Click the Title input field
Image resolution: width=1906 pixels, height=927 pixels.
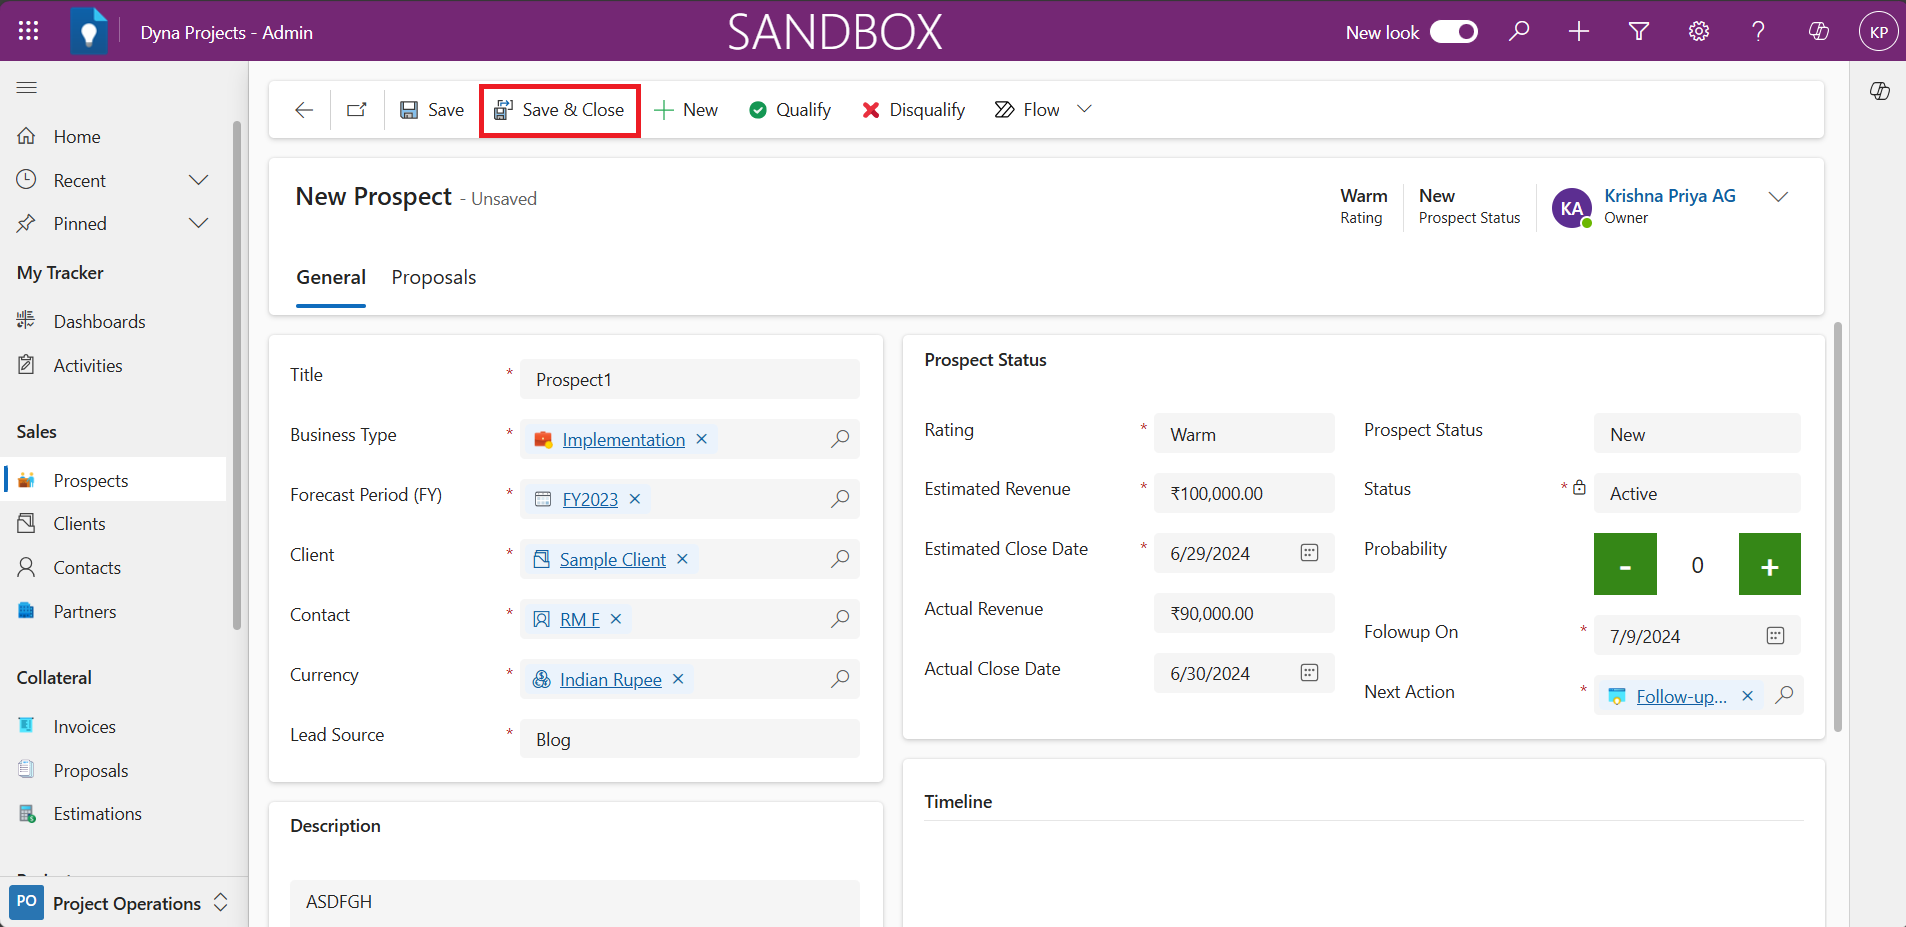(x=689, y=379)
